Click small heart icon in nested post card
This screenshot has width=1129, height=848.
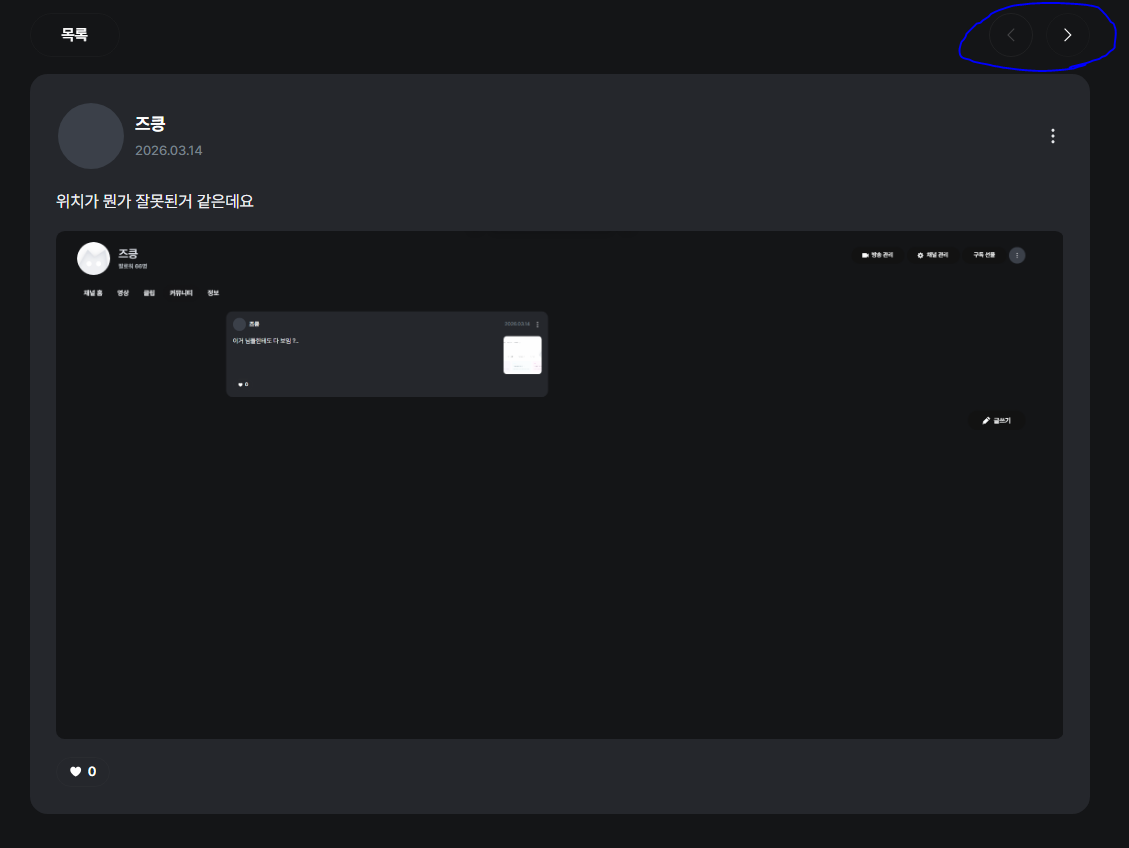[240, 384]
